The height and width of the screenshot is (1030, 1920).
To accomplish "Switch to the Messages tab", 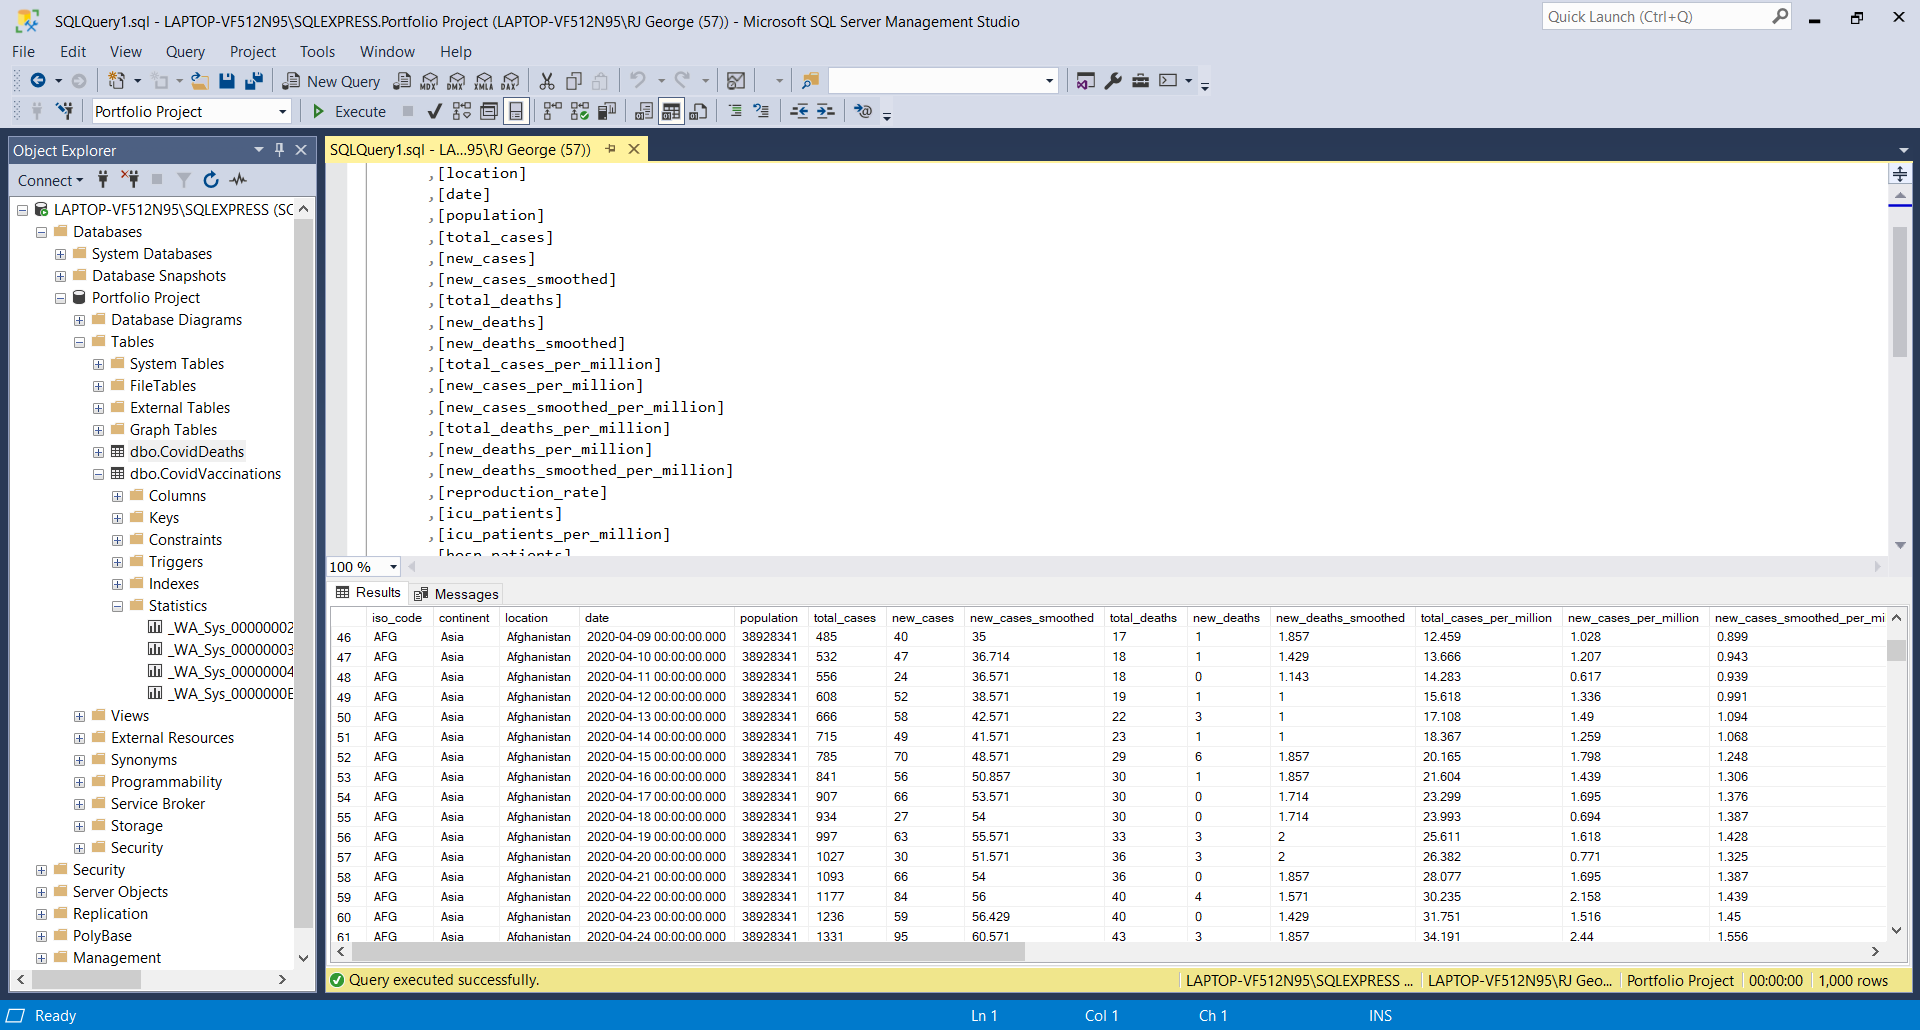I will point(456,594).
